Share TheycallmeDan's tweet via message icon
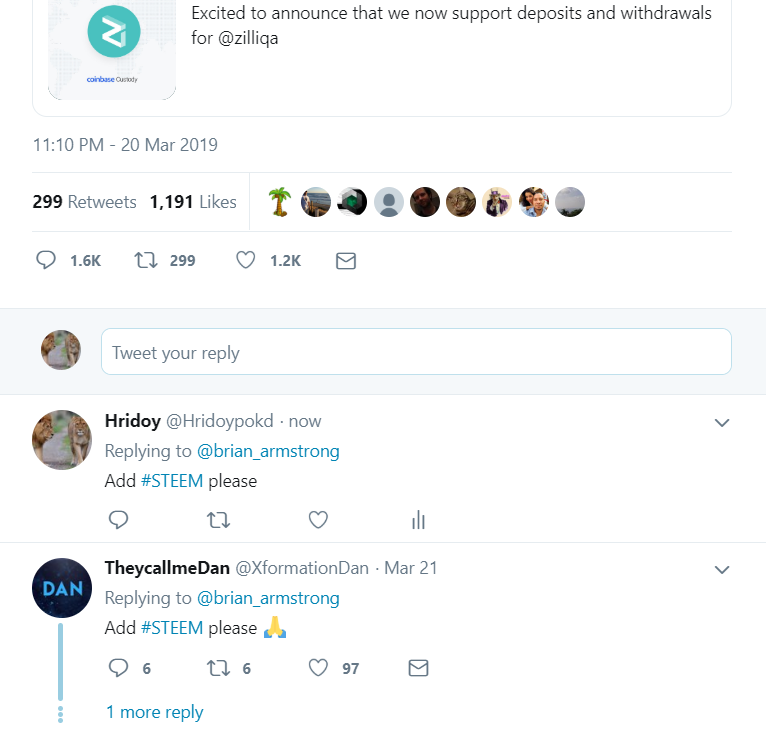Screen dimensions: 766x737 419,668
